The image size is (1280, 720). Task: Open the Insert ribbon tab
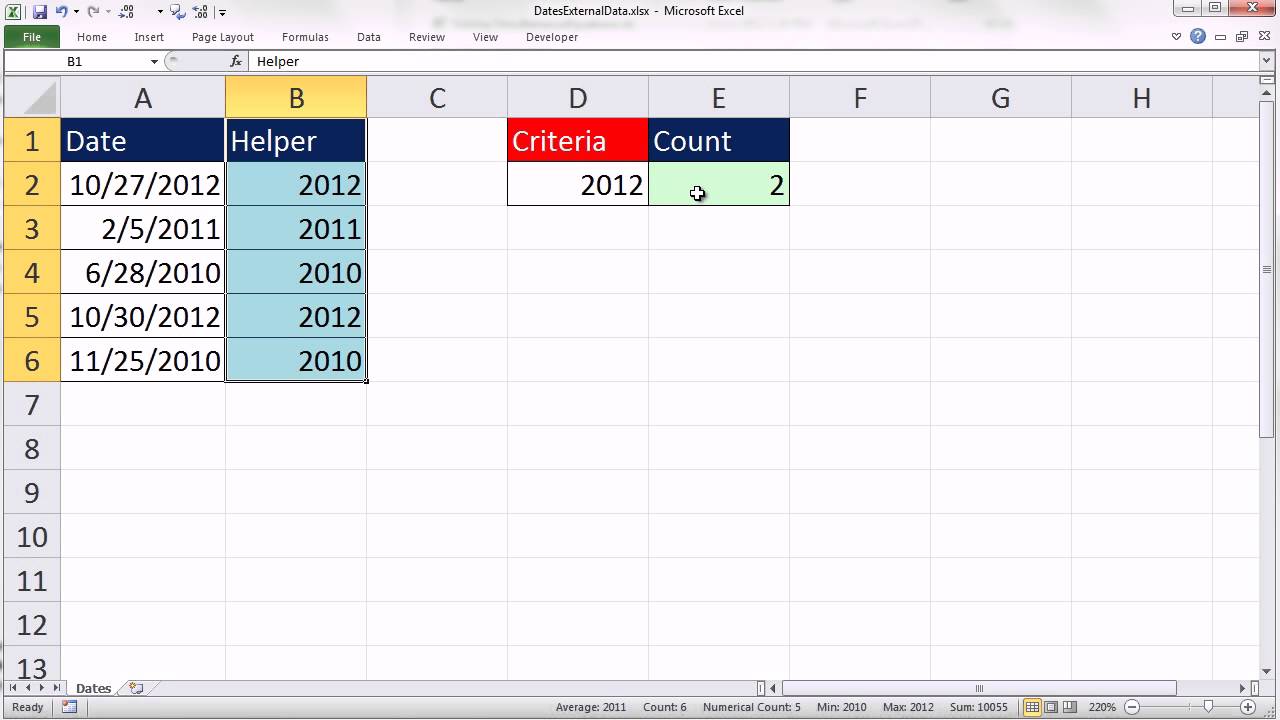(x=149, y=37)
